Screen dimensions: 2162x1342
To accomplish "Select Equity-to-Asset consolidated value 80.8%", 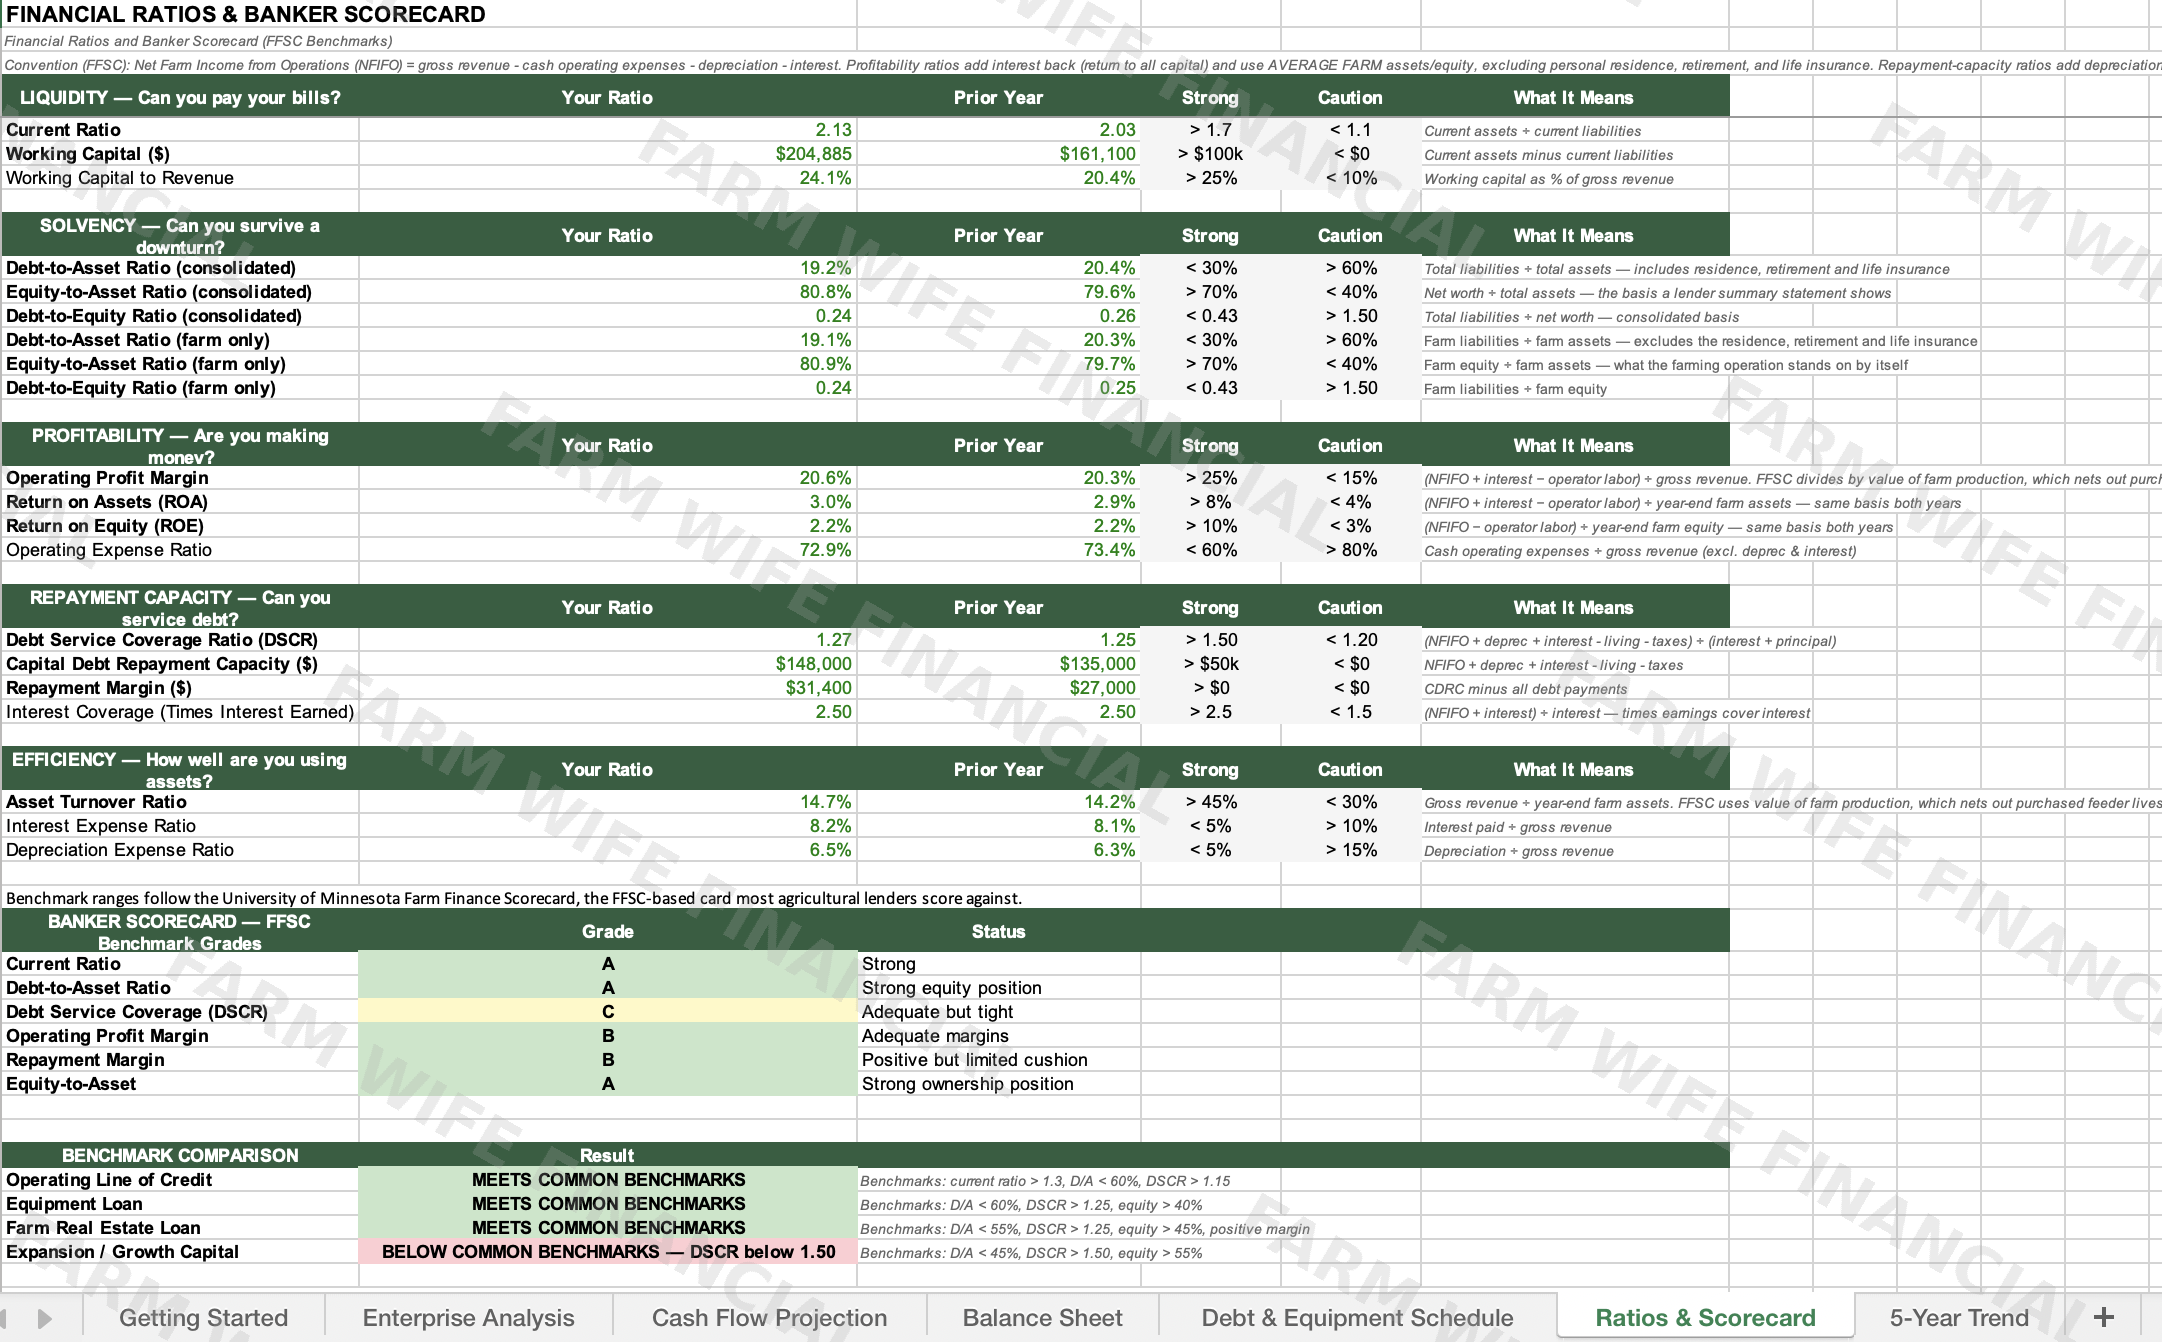I will coord(607,292).
